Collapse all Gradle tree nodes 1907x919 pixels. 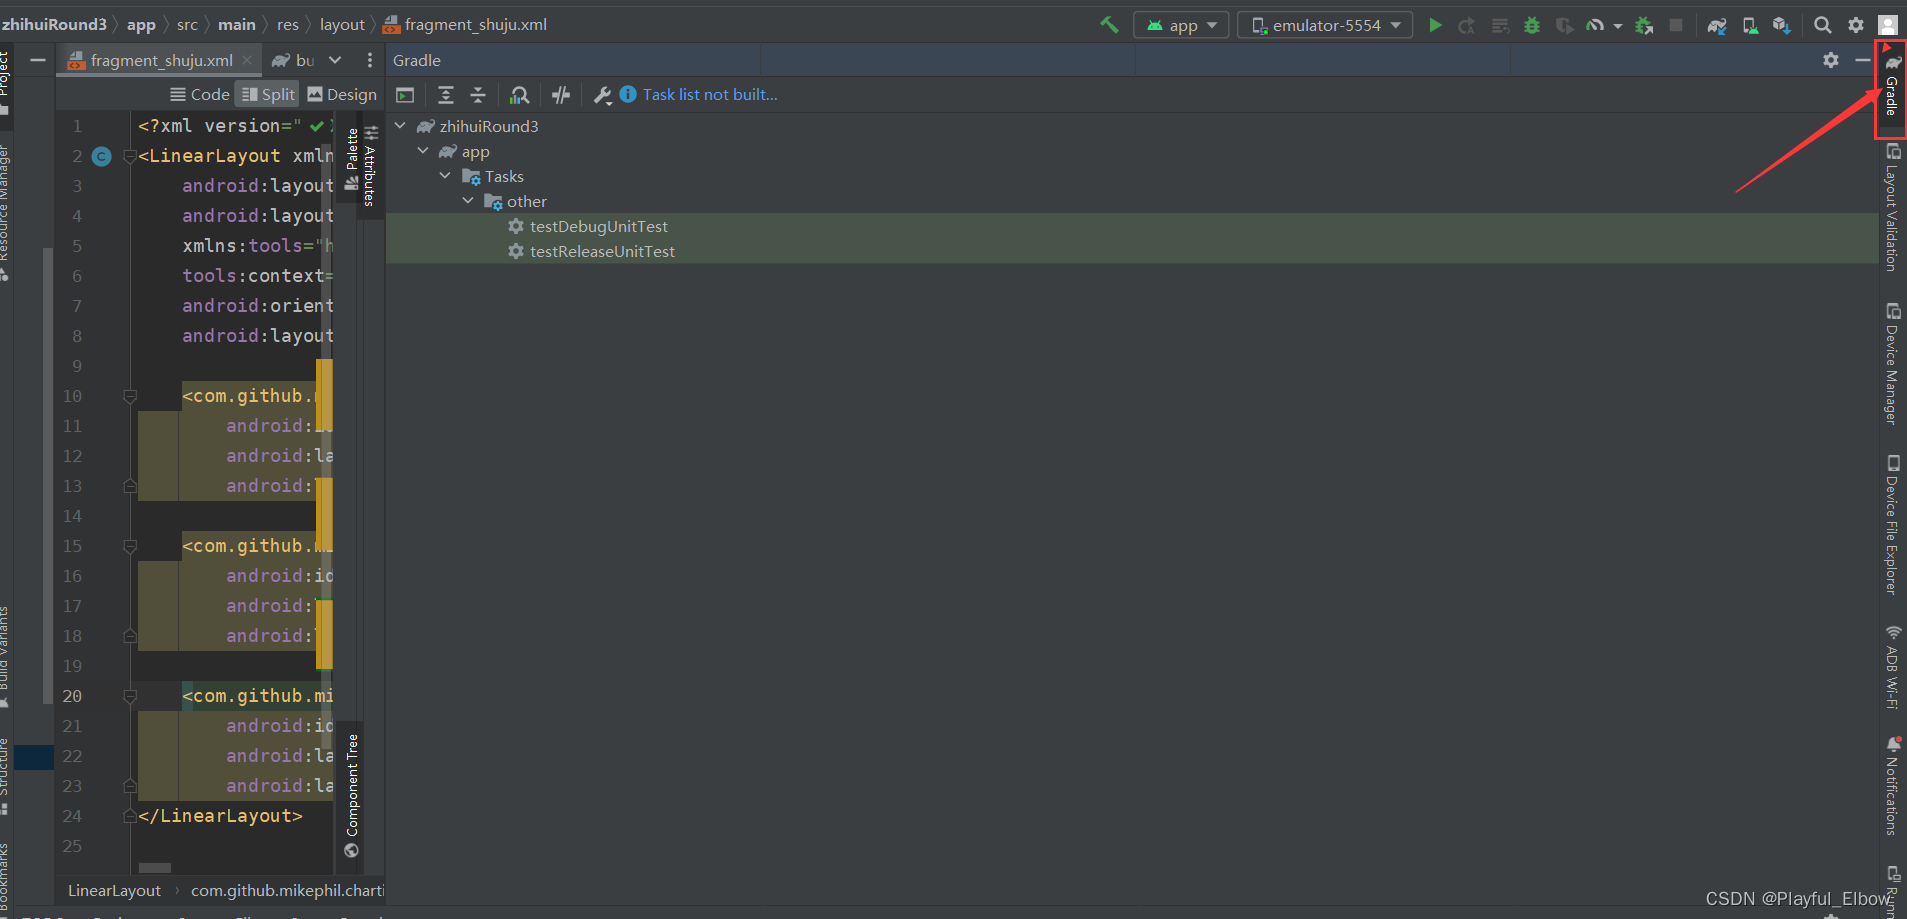pos(480,95)
